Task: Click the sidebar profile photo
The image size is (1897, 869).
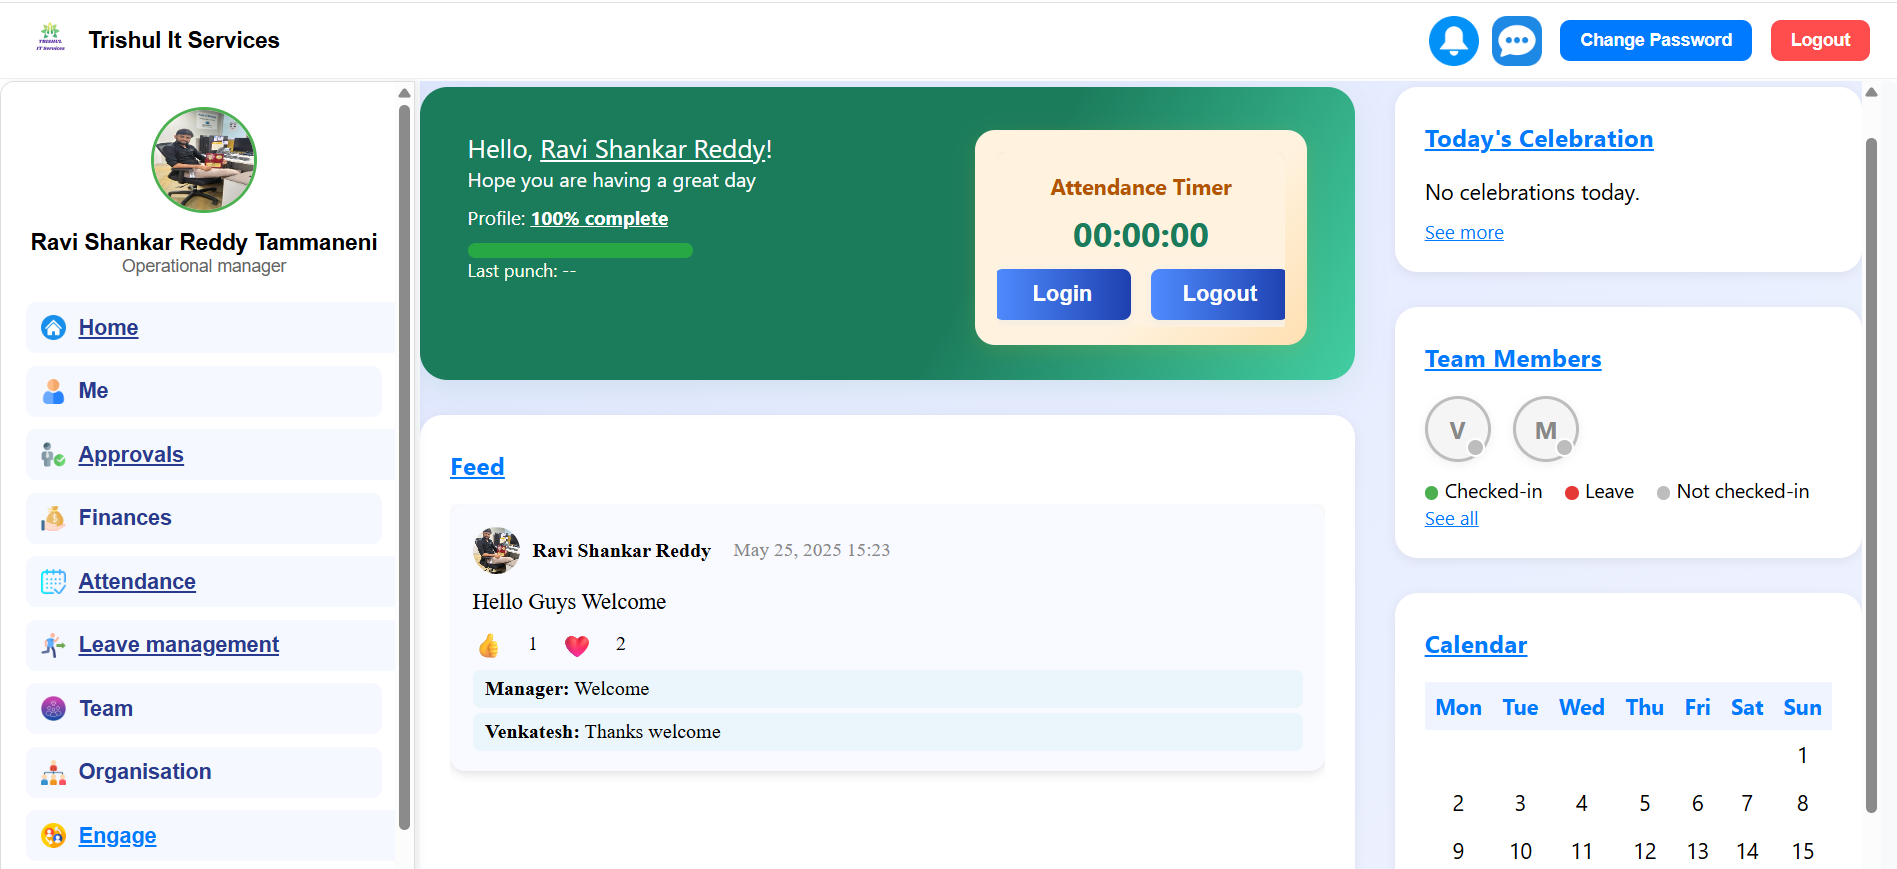Action: tap(204, 160)
